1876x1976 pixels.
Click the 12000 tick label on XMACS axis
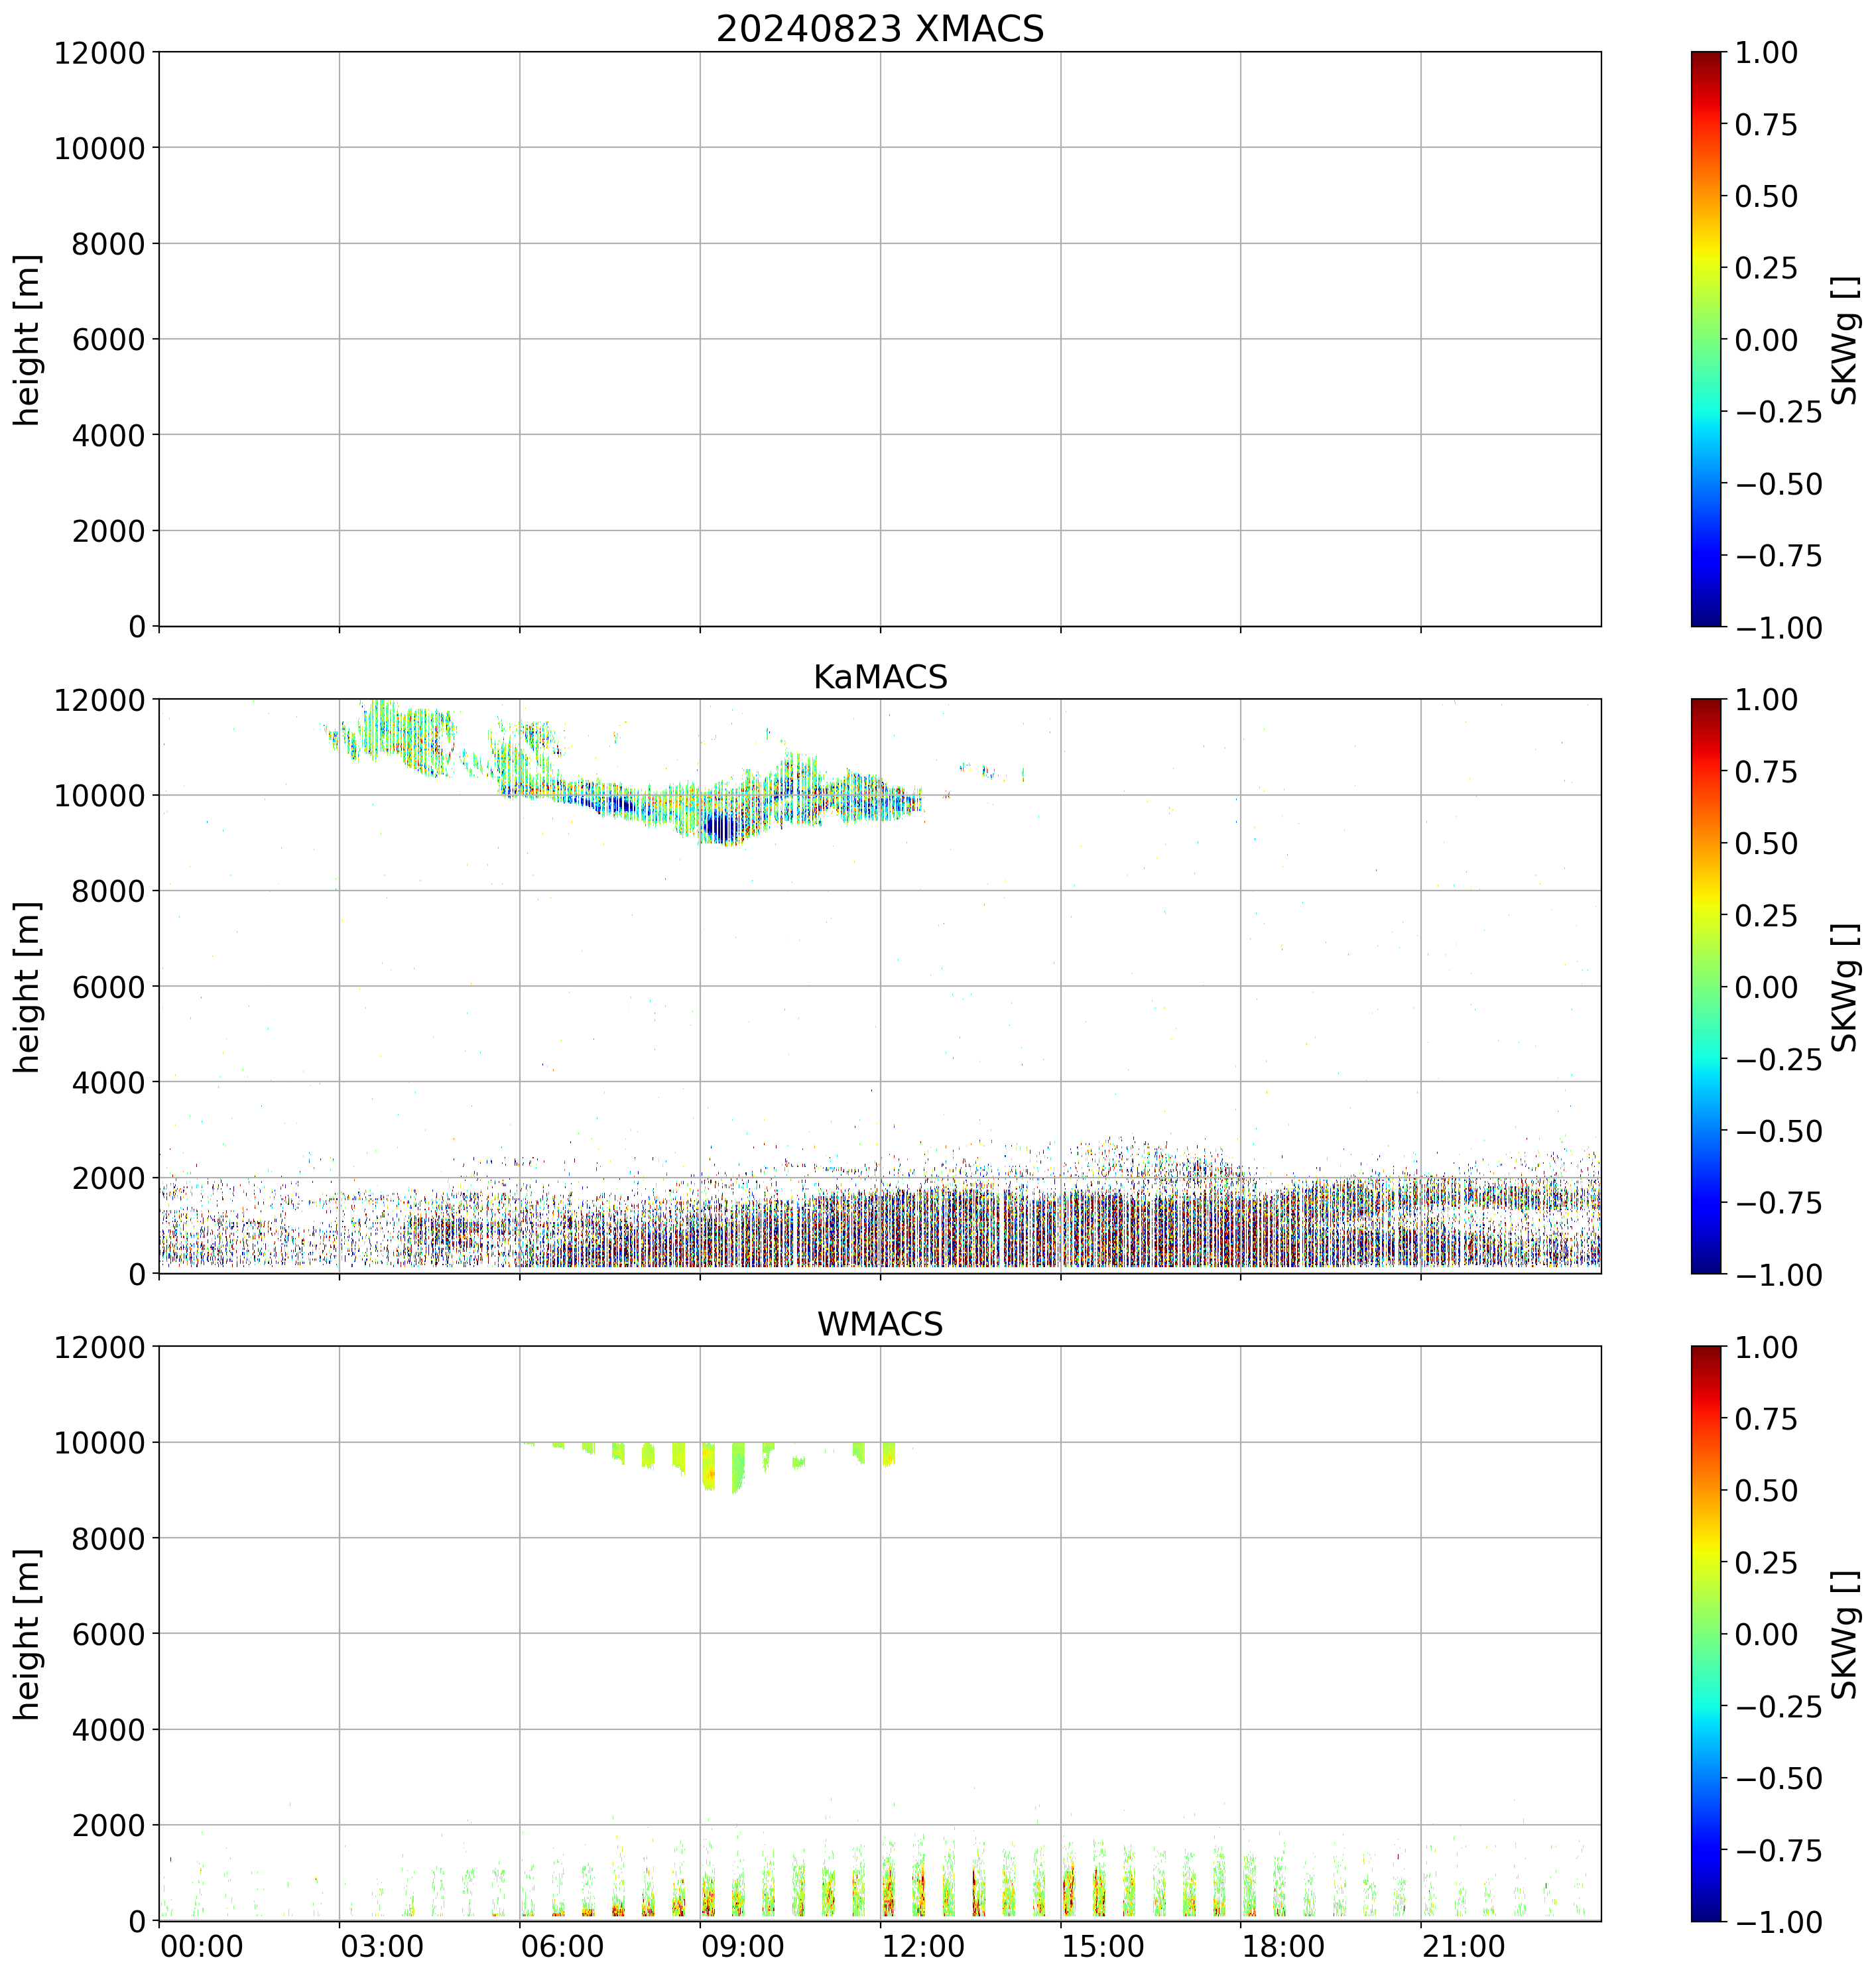click(x=99, y=52)
